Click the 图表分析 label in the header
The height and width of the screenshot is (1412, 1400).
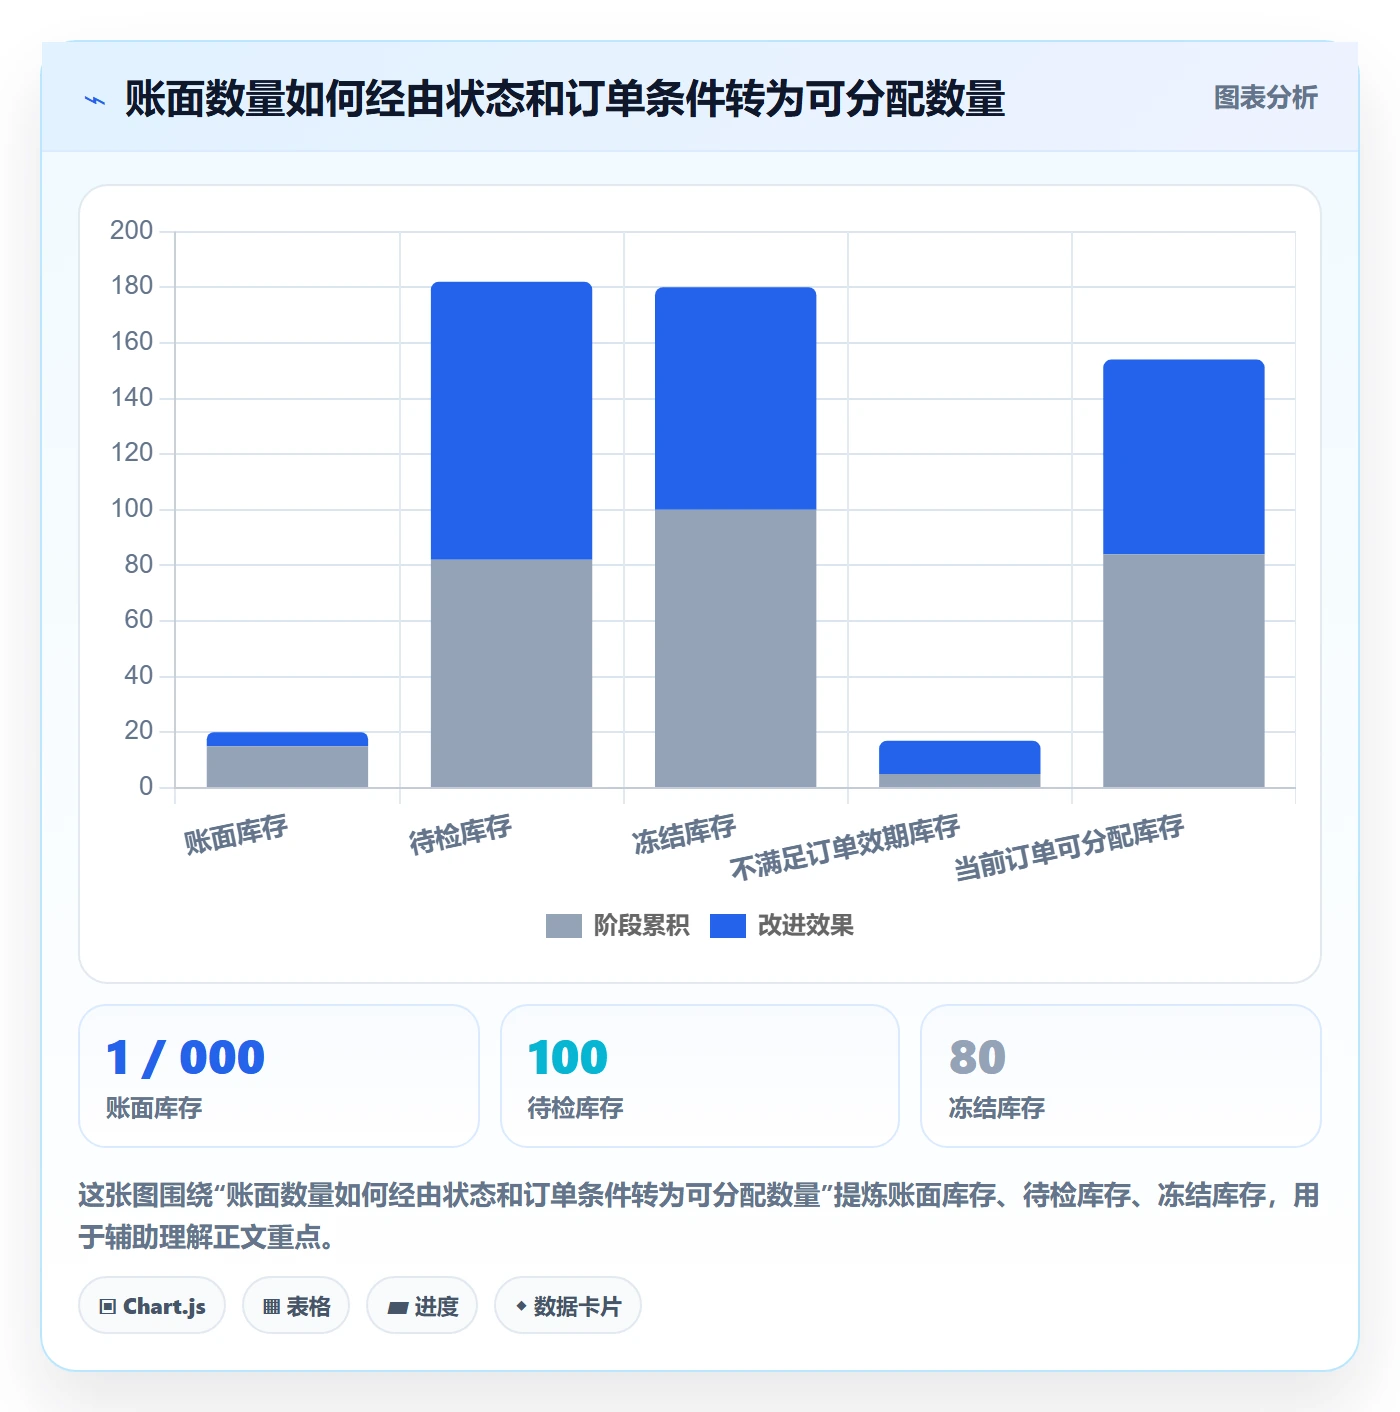pos(1265,98)
